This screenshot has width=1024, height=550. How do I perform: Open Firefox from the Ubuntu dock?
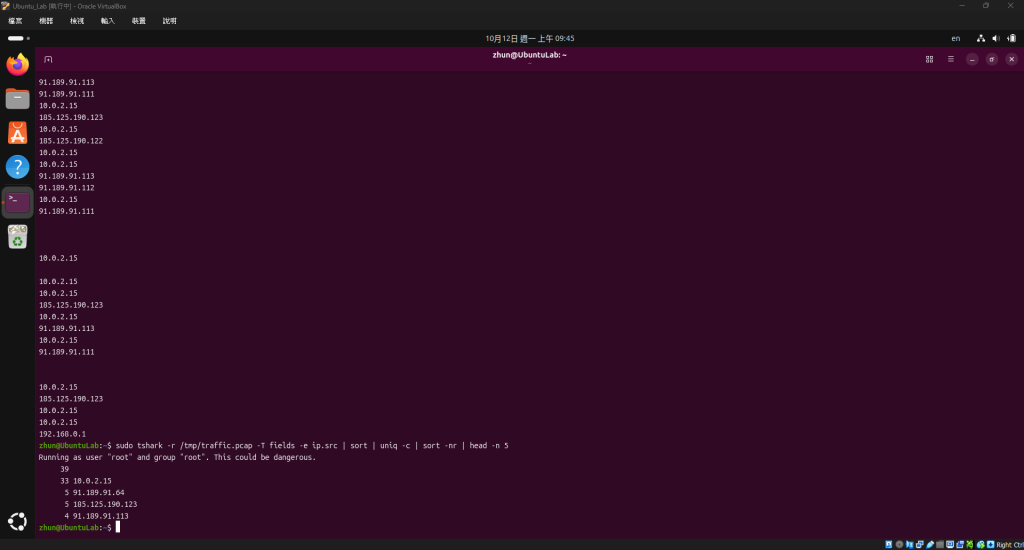pyautogui.click(x=18, y=64)
